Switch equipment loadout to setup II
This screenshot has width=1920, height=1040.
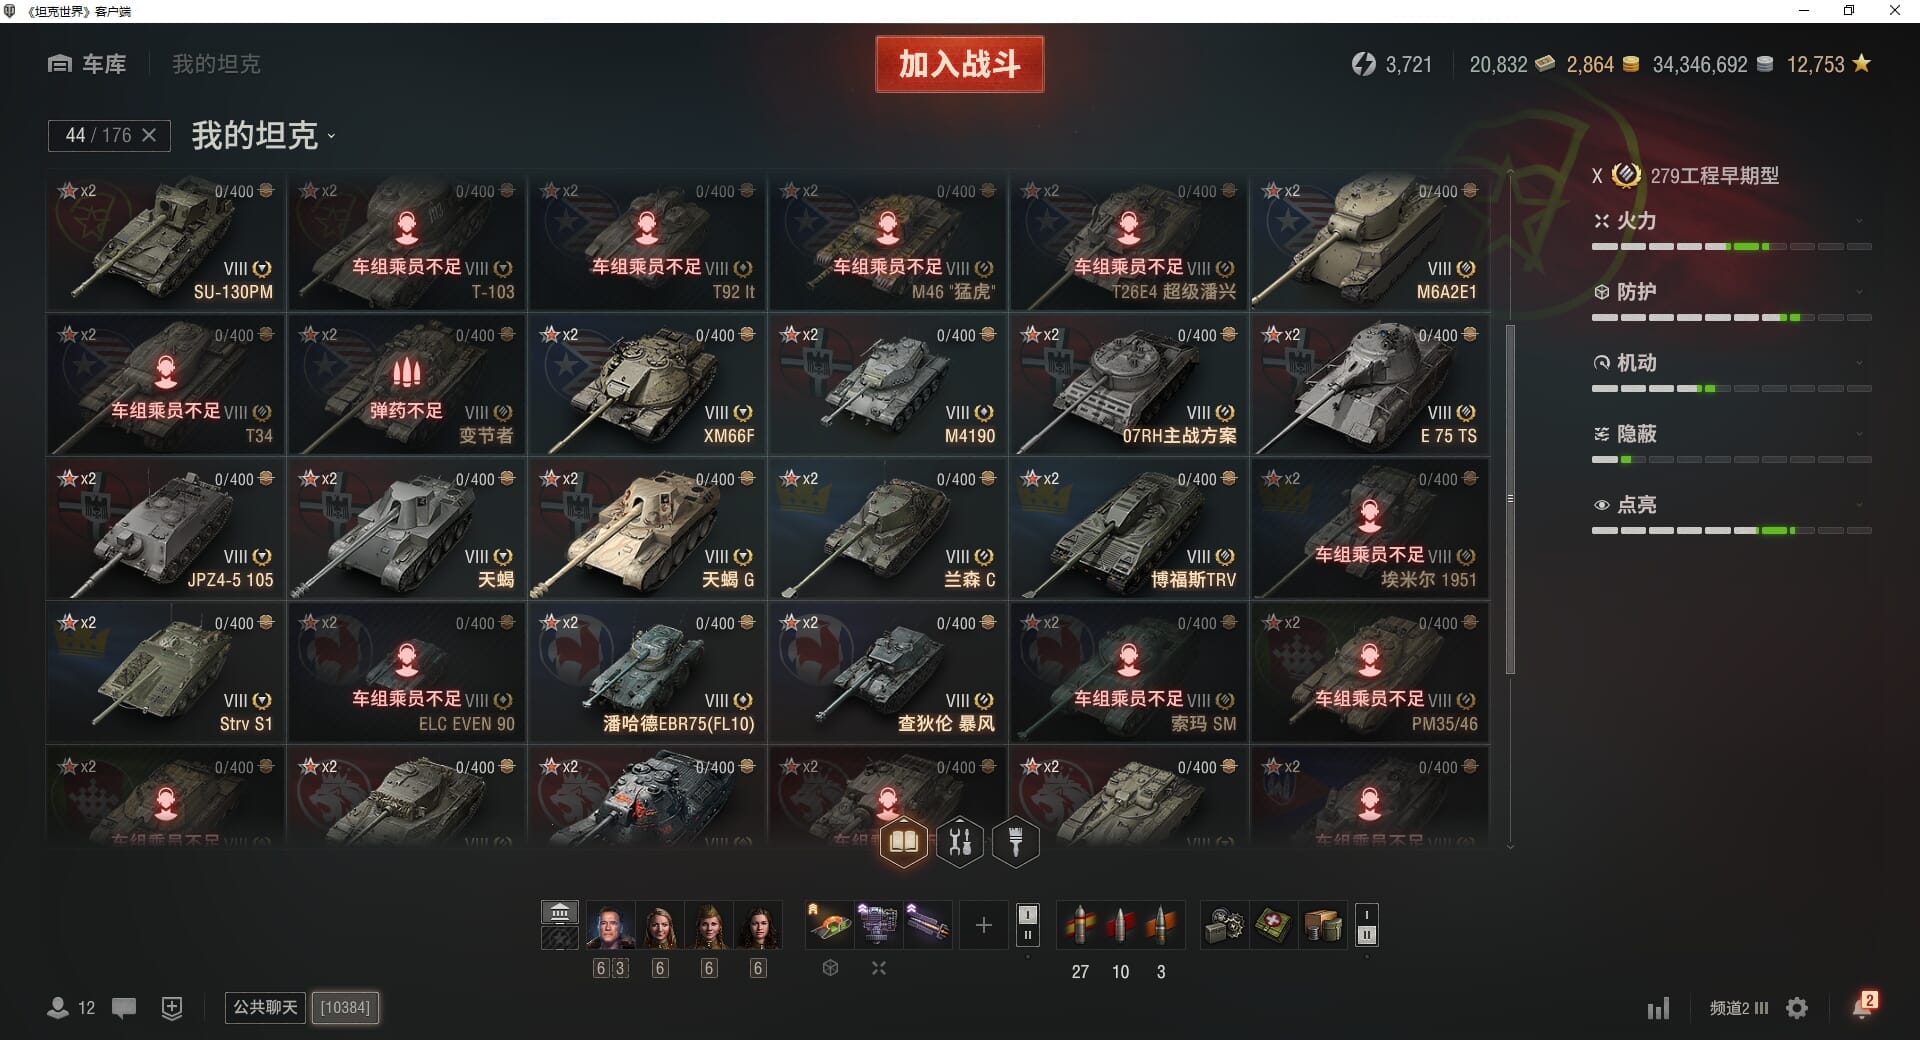tap(1028, 936)
